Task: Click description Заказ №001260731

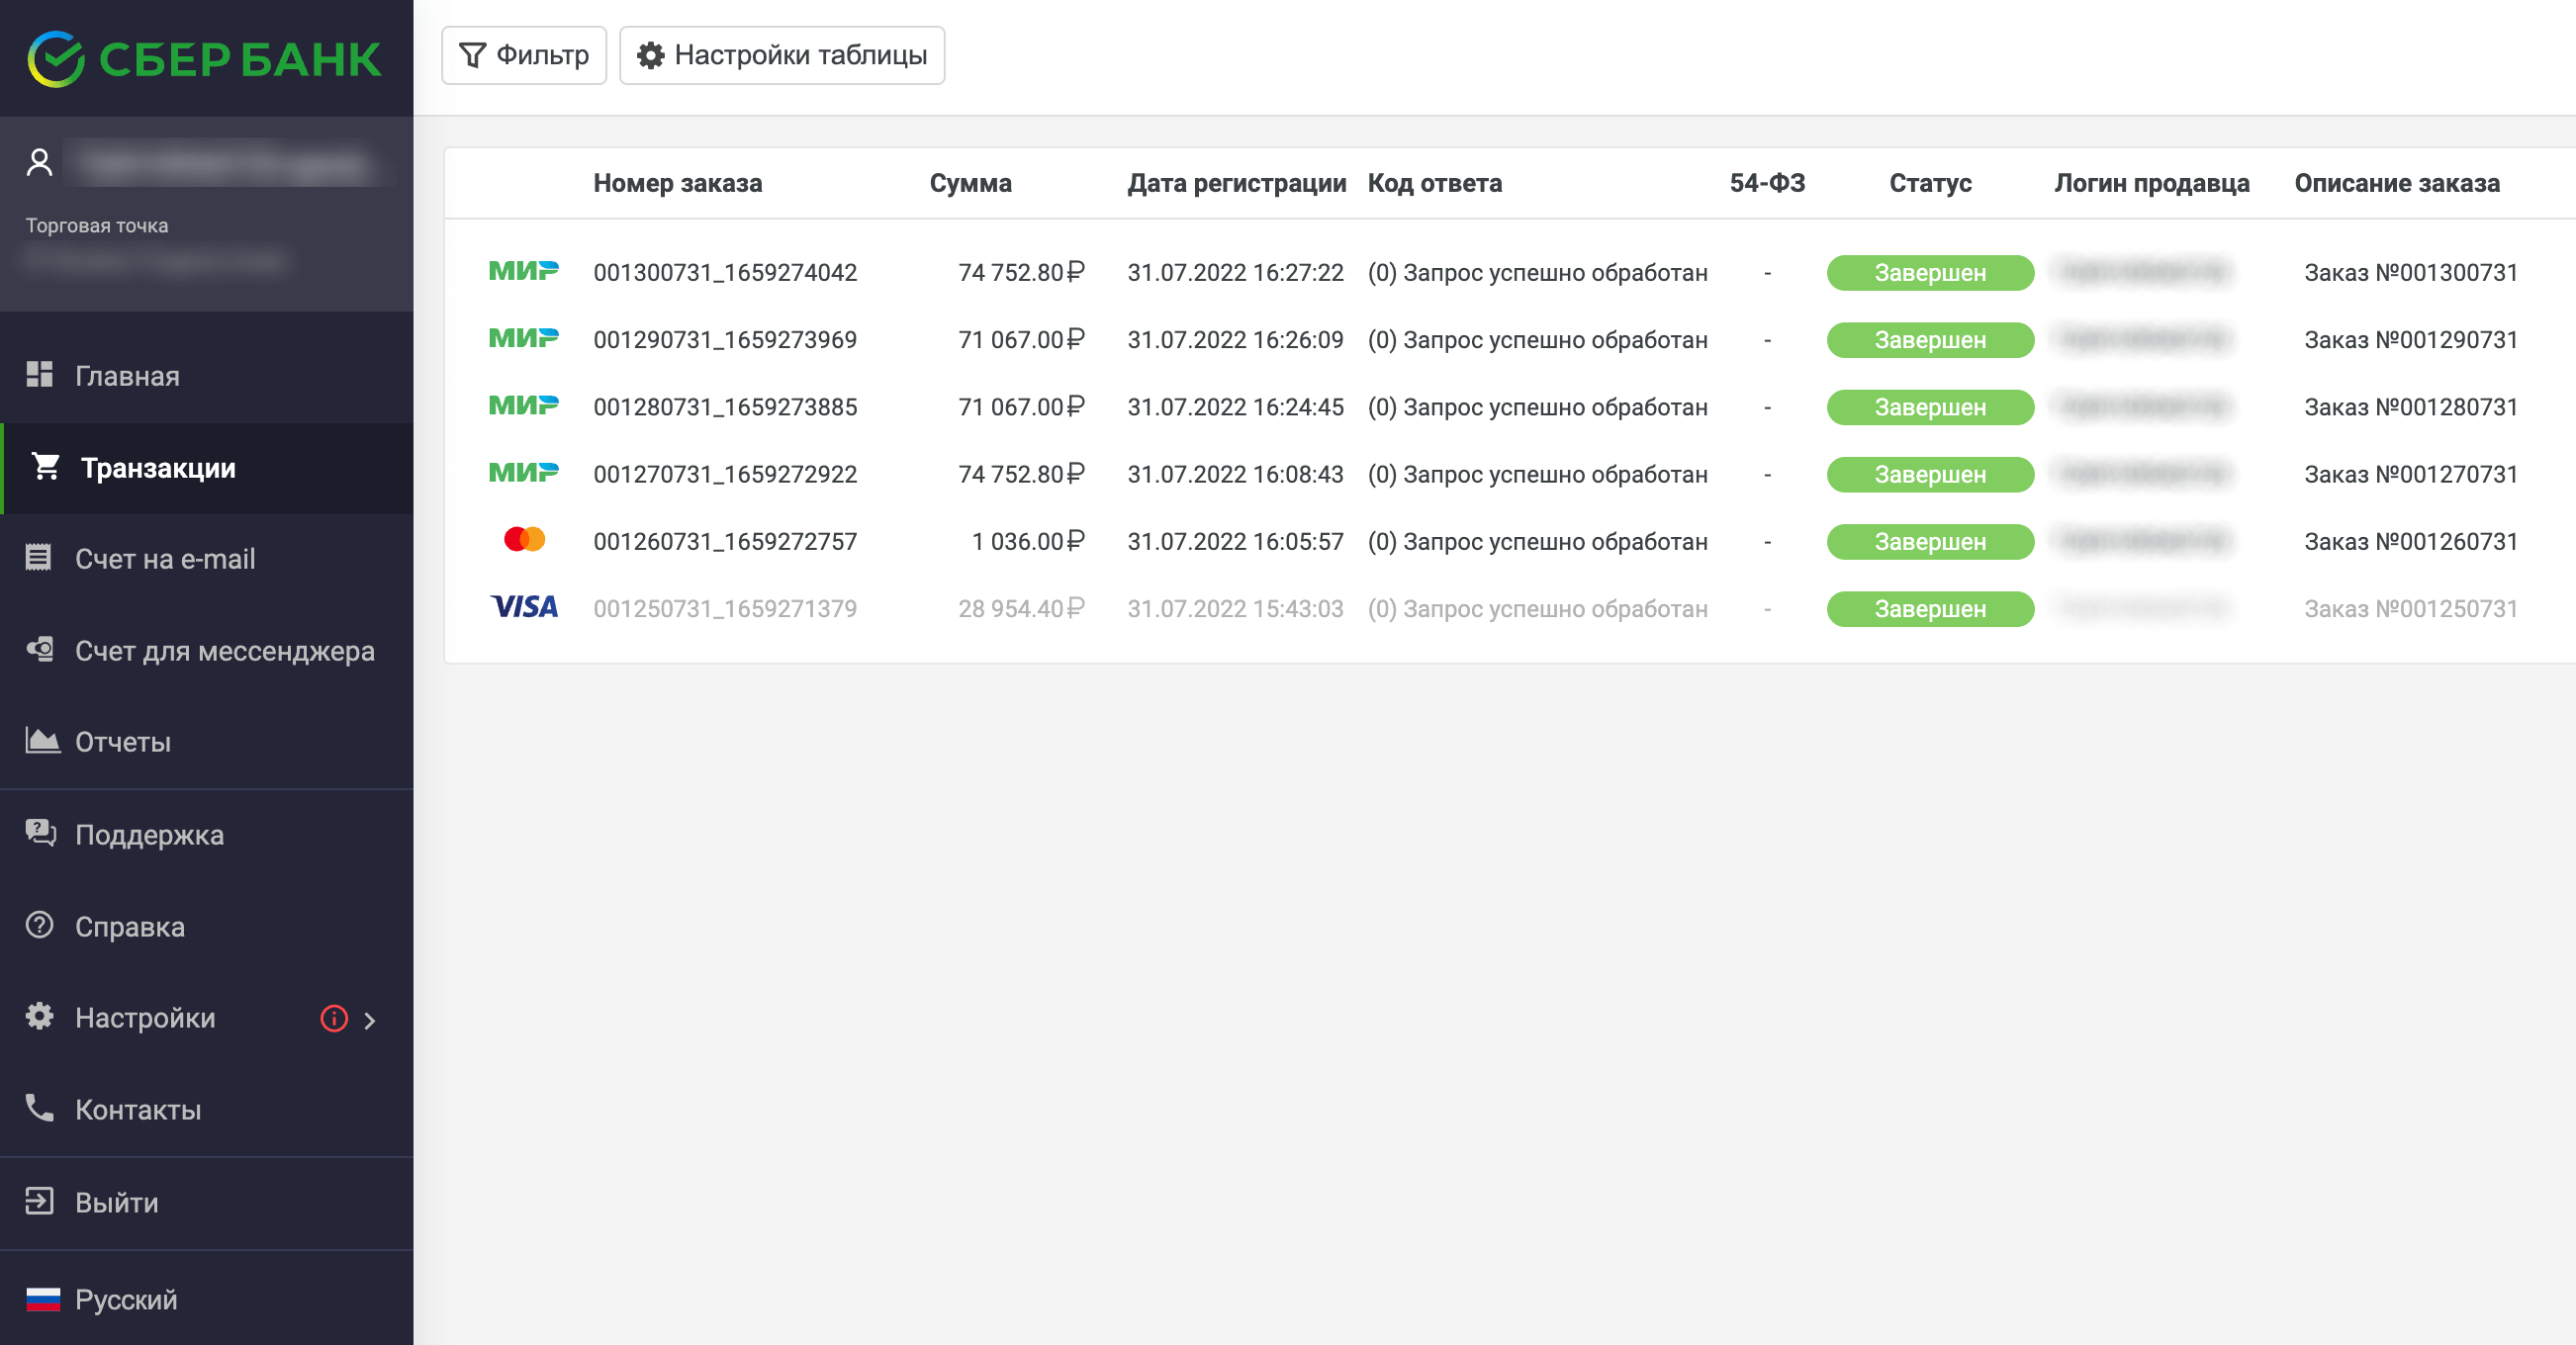Action: click(x=2410, y=541)
